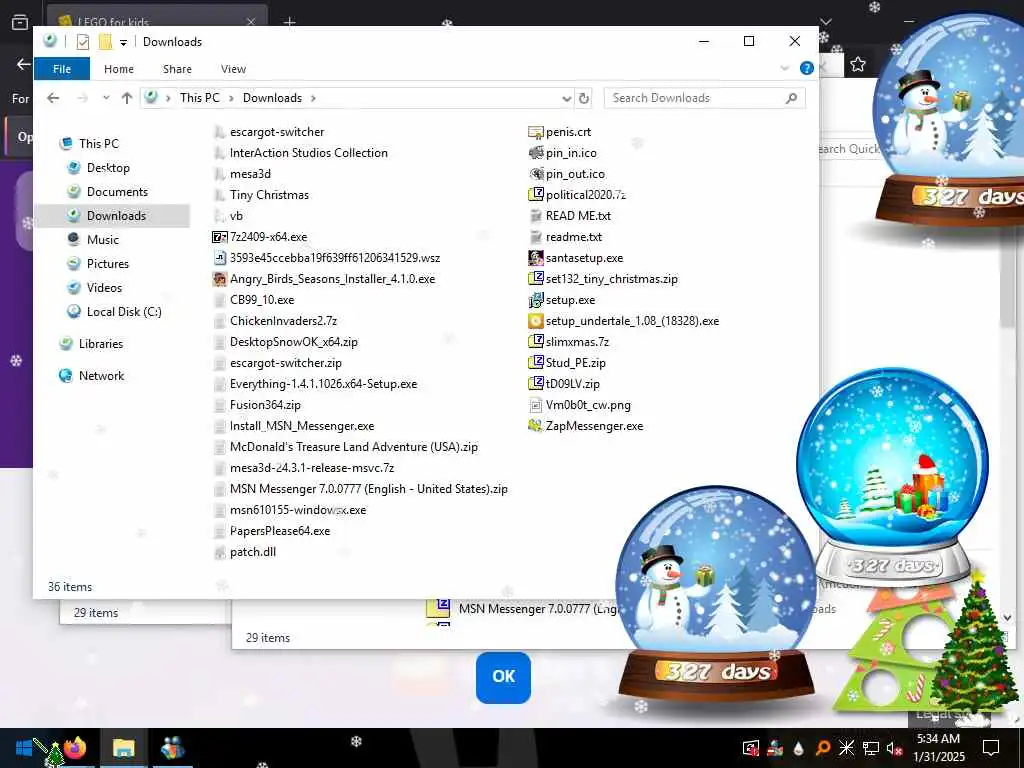Select Music in navigation pane
Viewport: 1024px width, 768px height.
pos(103,240)
